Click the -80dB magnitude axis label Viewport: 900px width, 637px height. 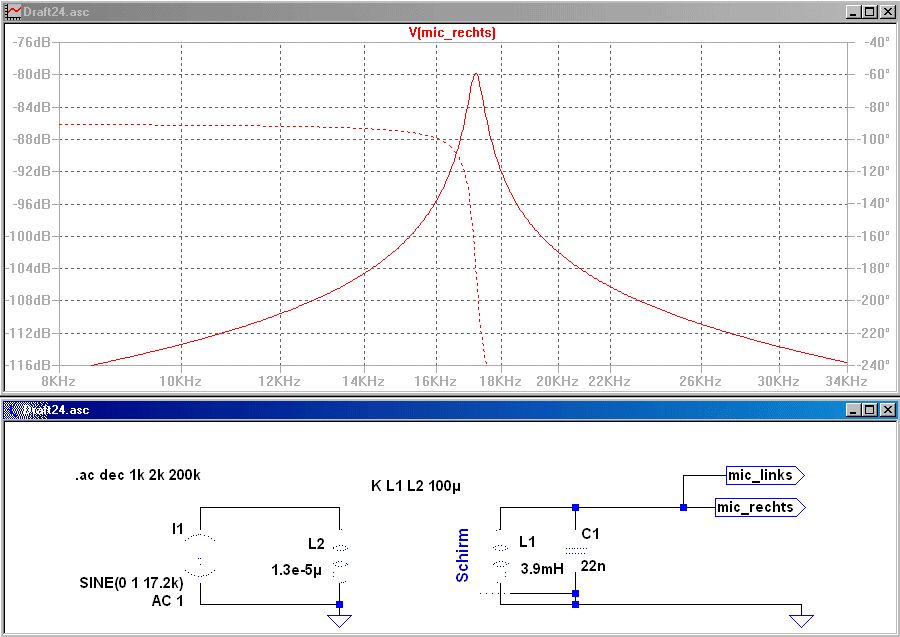(x=31, y=75)
